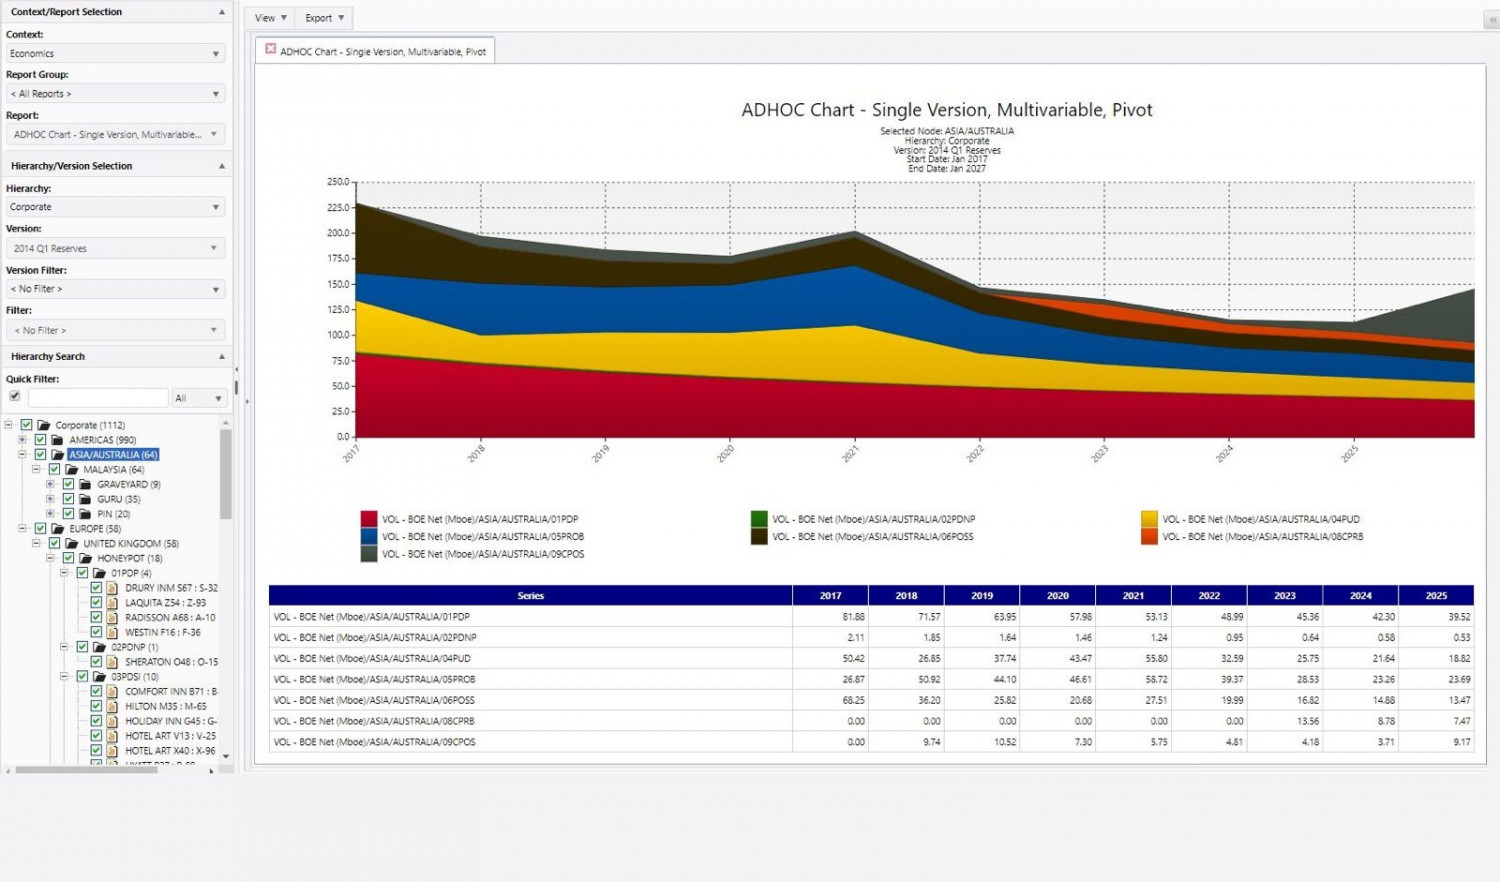The image size is (1500, 882).
Task: Toggle the Quick Filter checkbox
Action: click(x=15, y=396)
